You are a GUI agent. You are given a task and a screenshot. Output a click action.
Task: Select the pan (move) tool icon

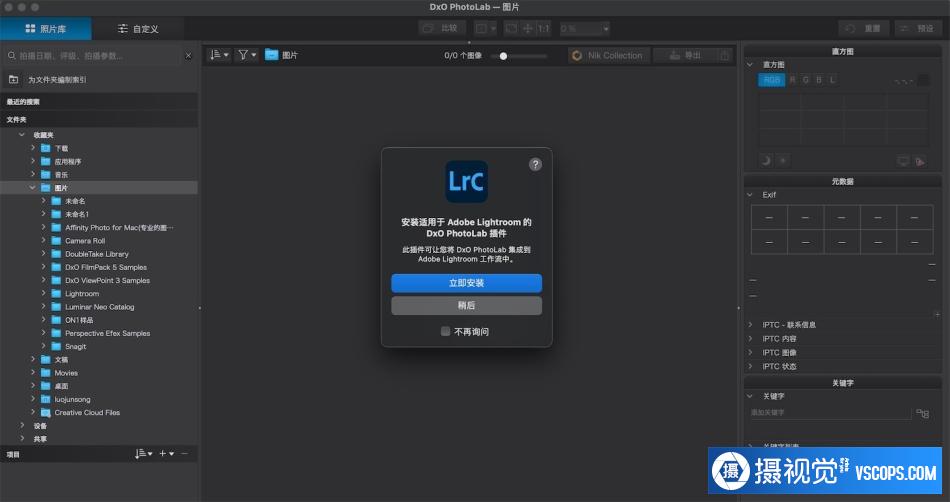[528, 28]
